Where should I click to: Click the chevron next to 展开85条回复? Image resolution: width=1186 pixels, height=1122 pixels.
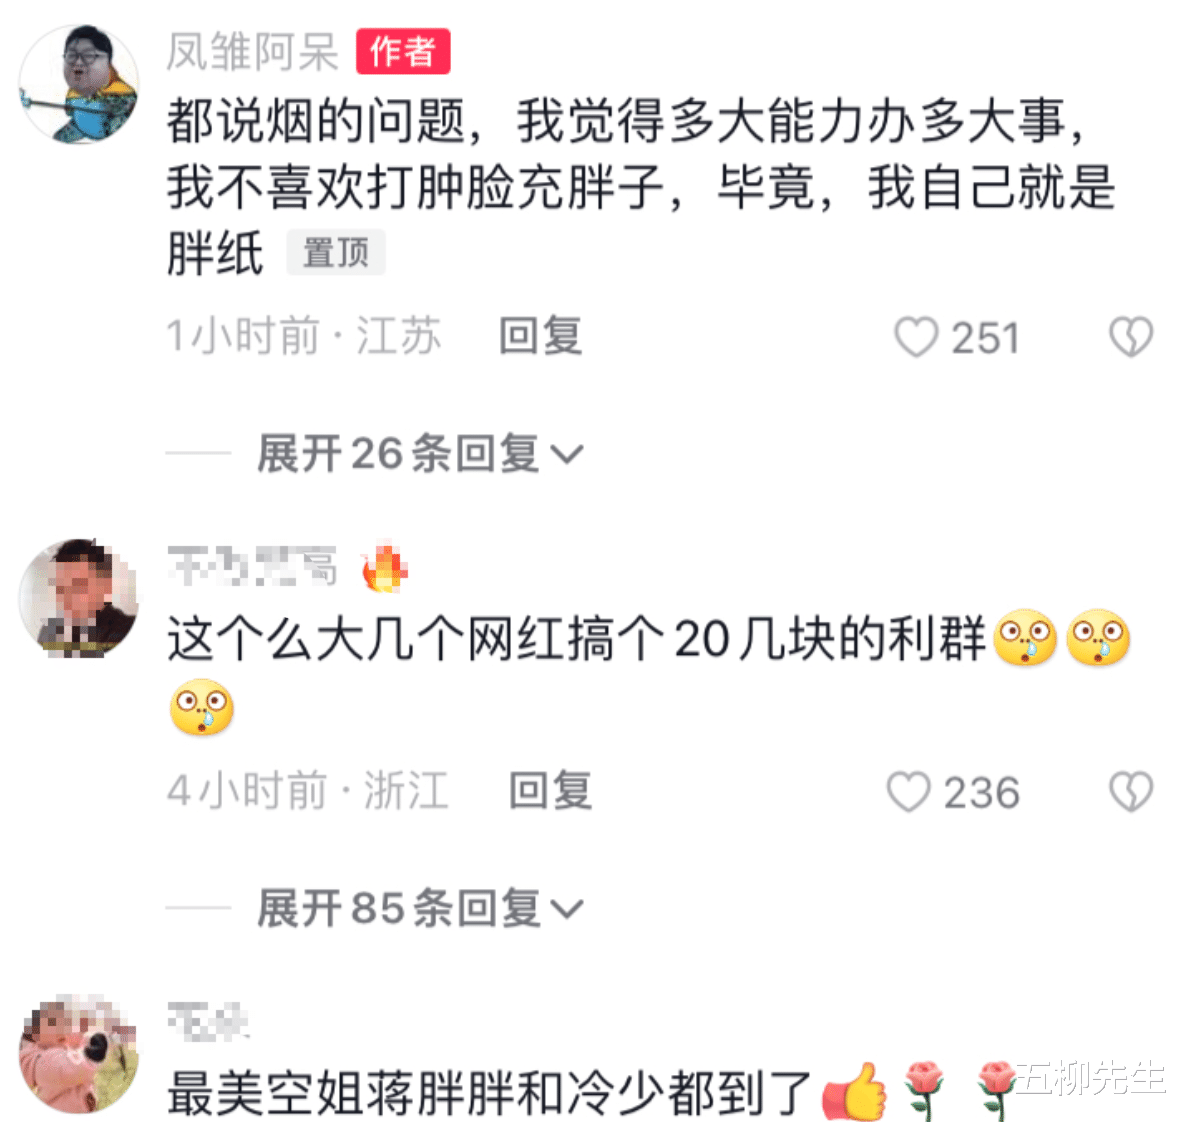[x=567, y=909]
